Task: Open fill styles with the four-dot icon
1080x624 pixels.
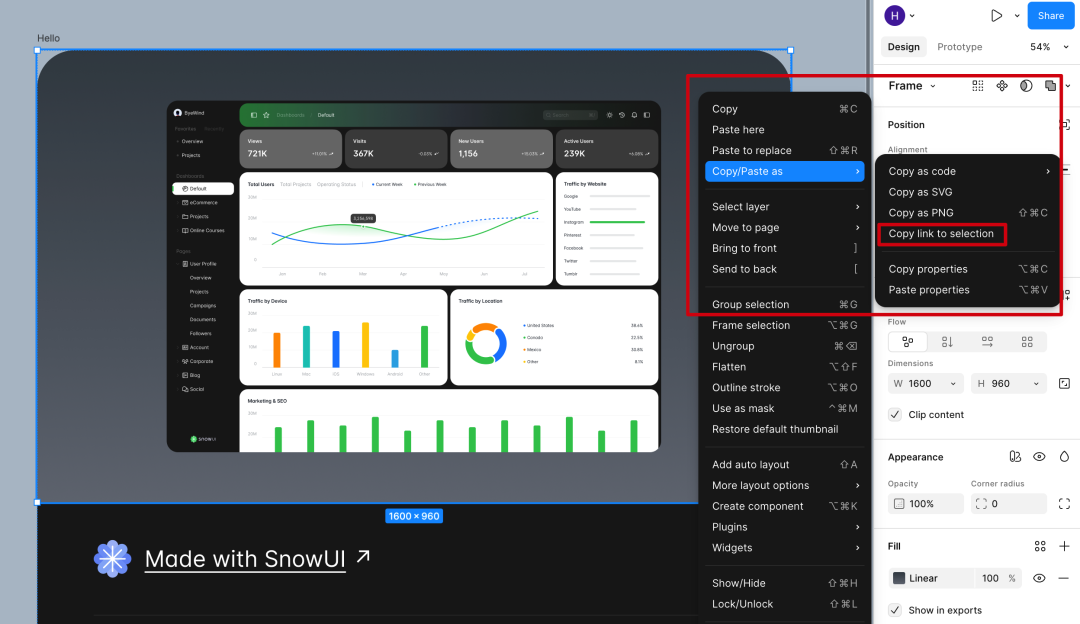Action: click(1040, 546)
